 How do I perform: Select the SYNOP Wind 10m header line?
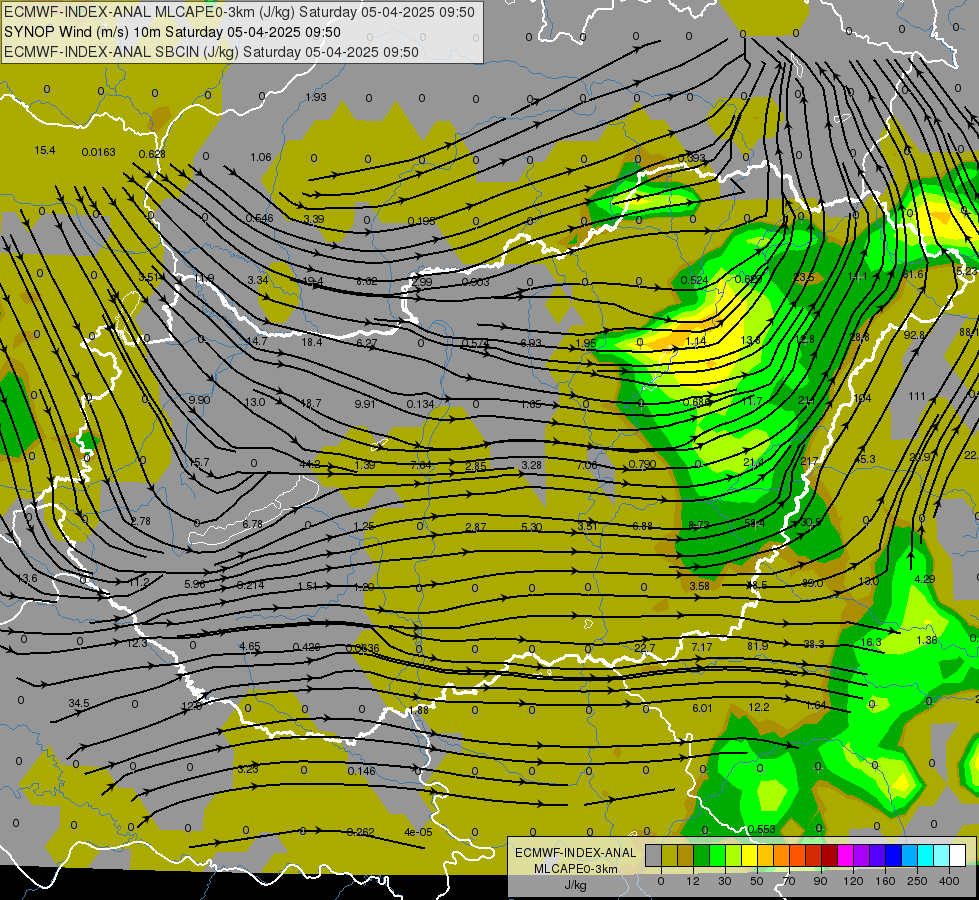tap(172, 32)
